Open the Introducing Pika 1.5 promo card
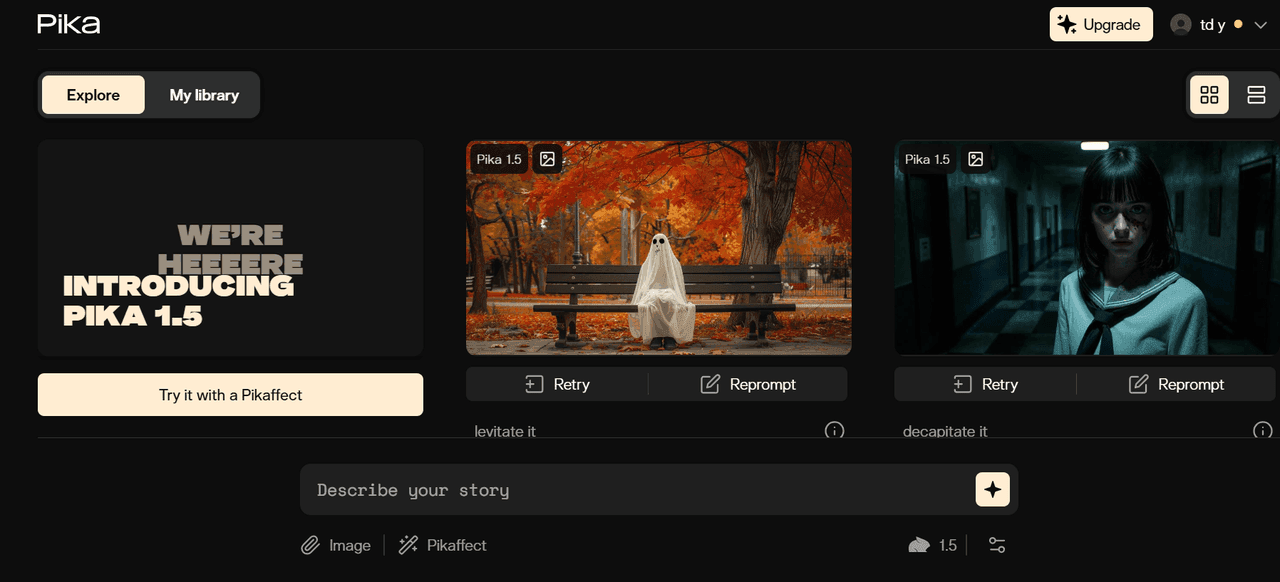1280x582 pixels. point(231,248)
